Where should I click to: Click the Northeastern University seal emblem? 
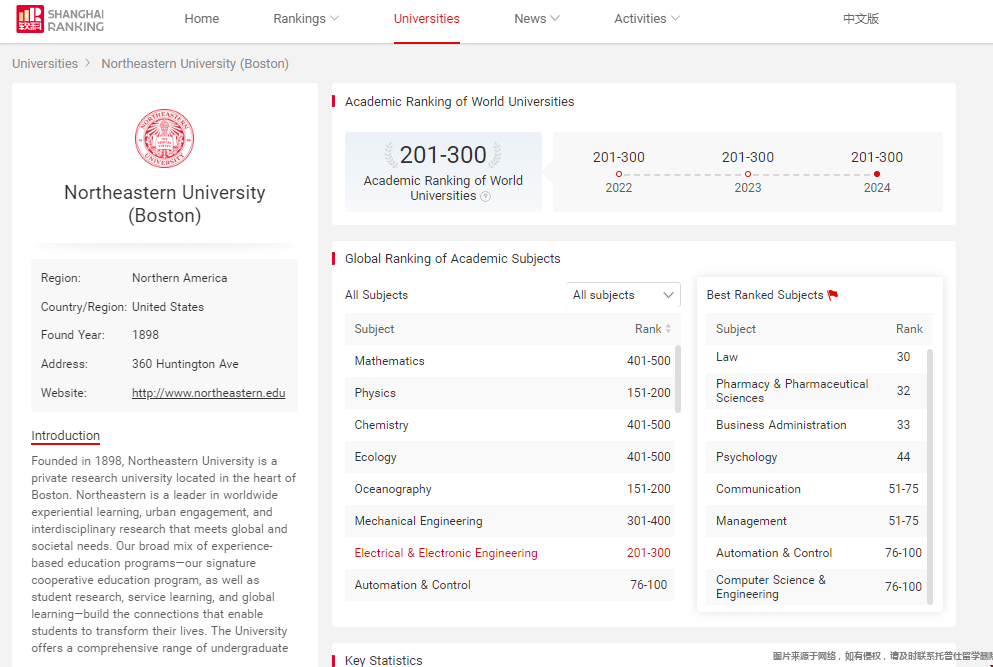pyautogui.click(x=164, y=139)
